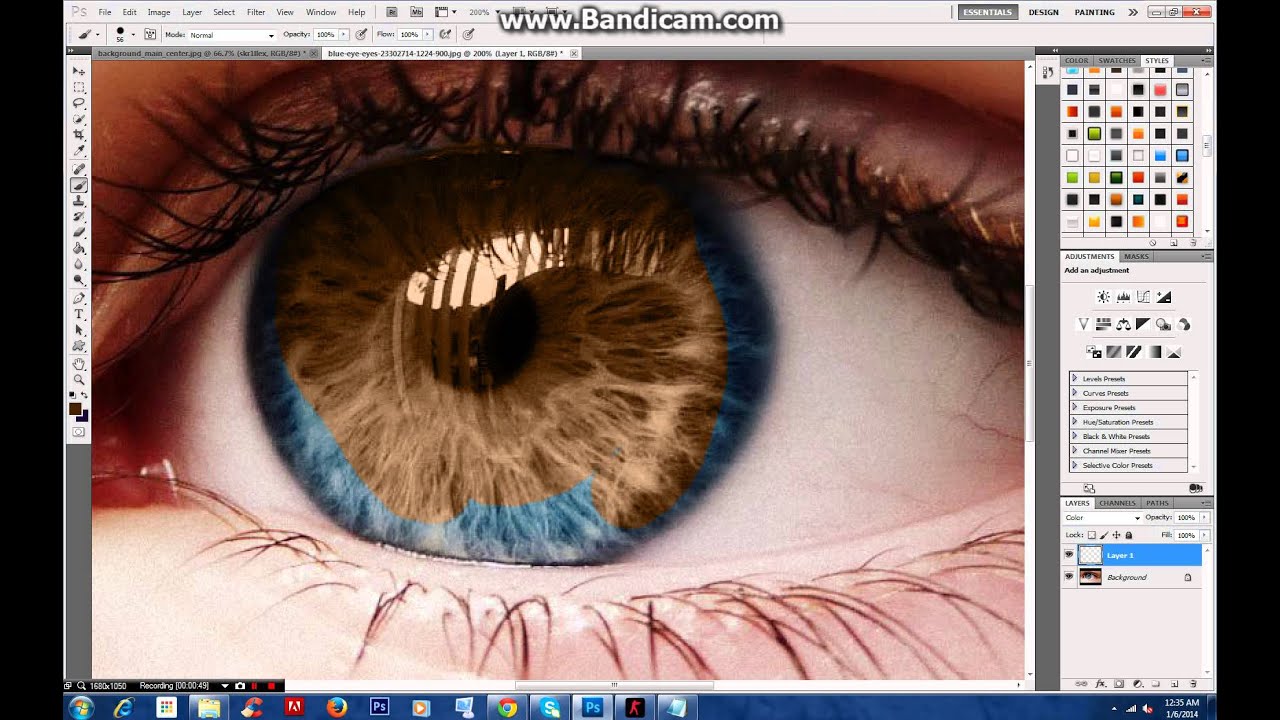Select the Blur tool
Screen dimensions: 1280x720
[x=79, y=265]
